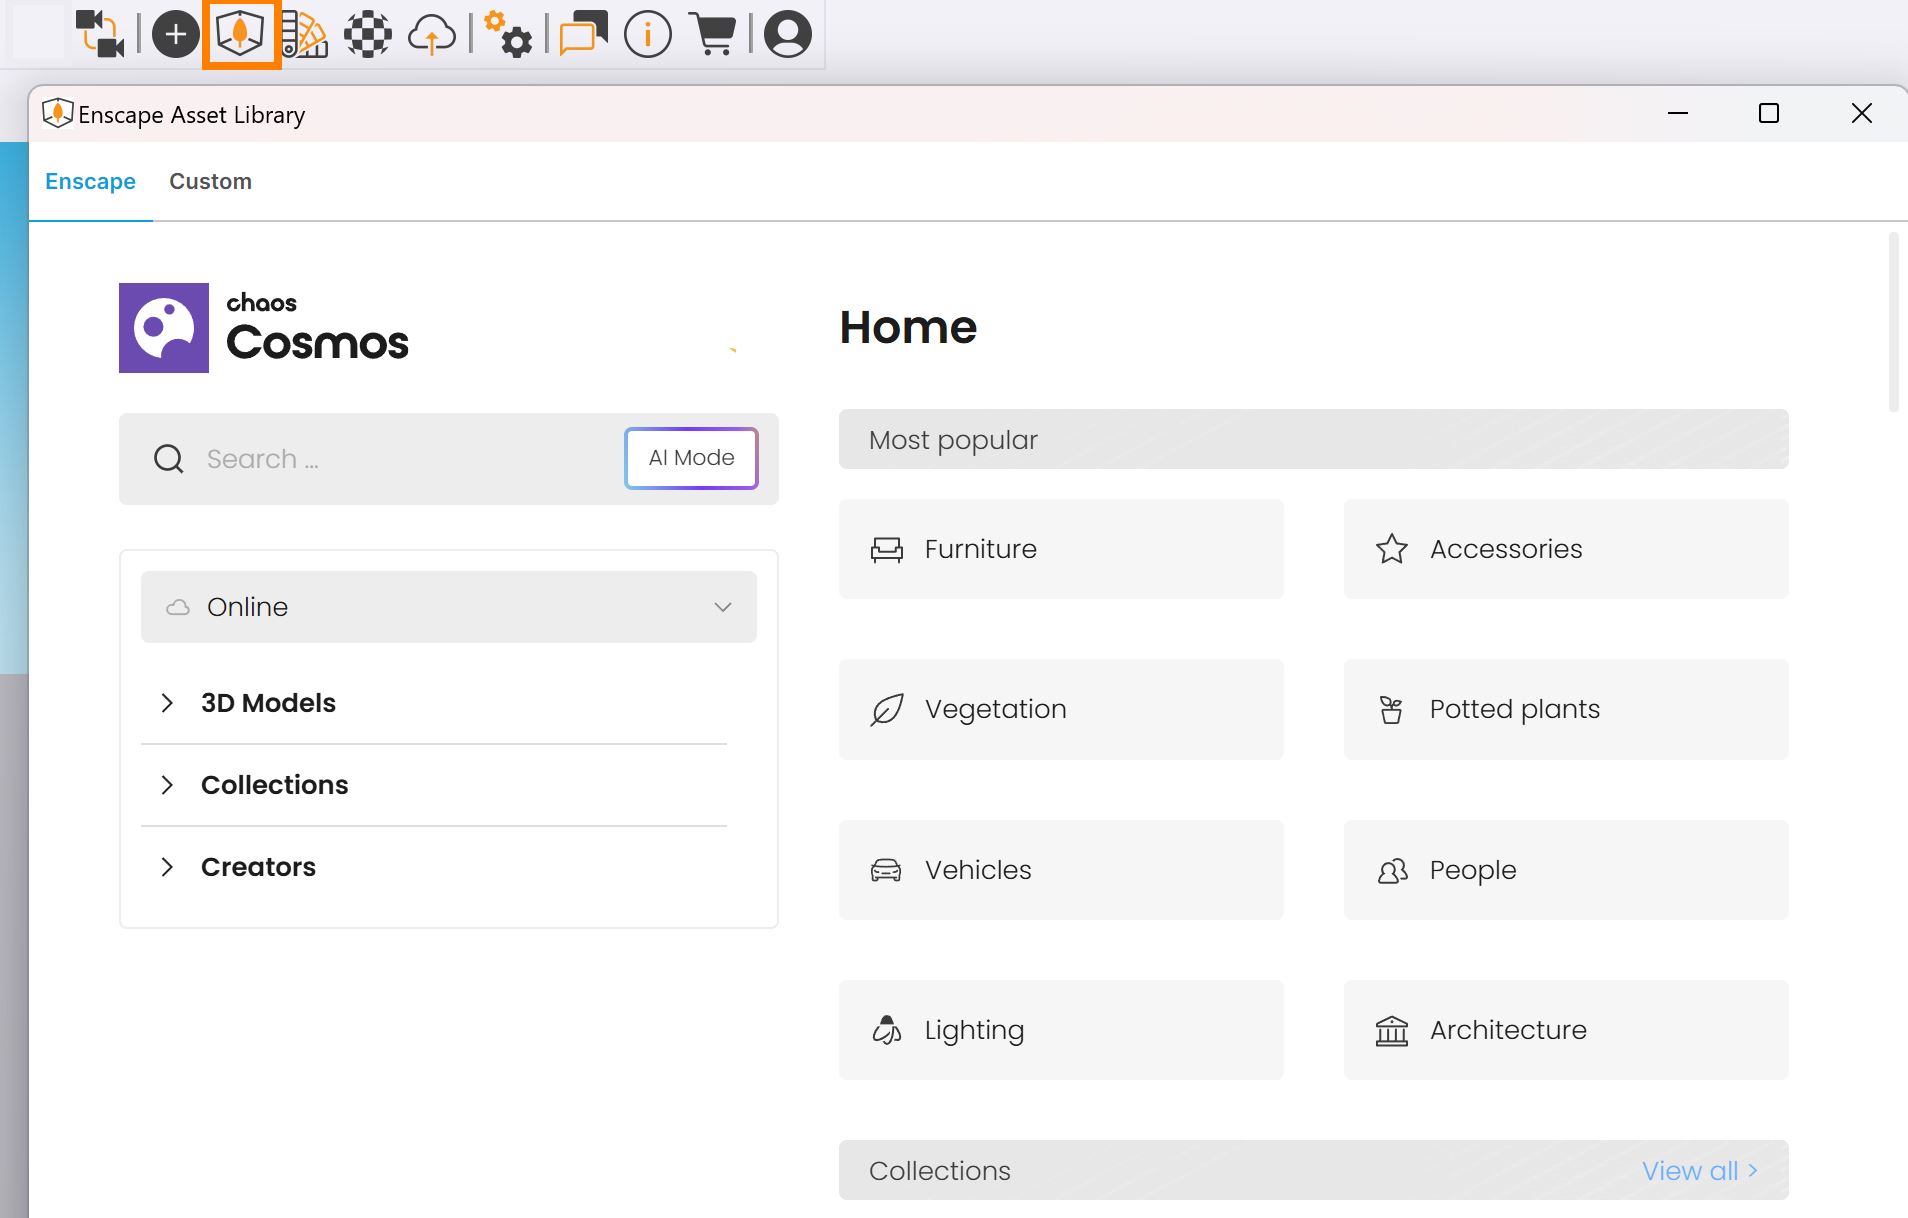Open the People category

point(1566,870)
